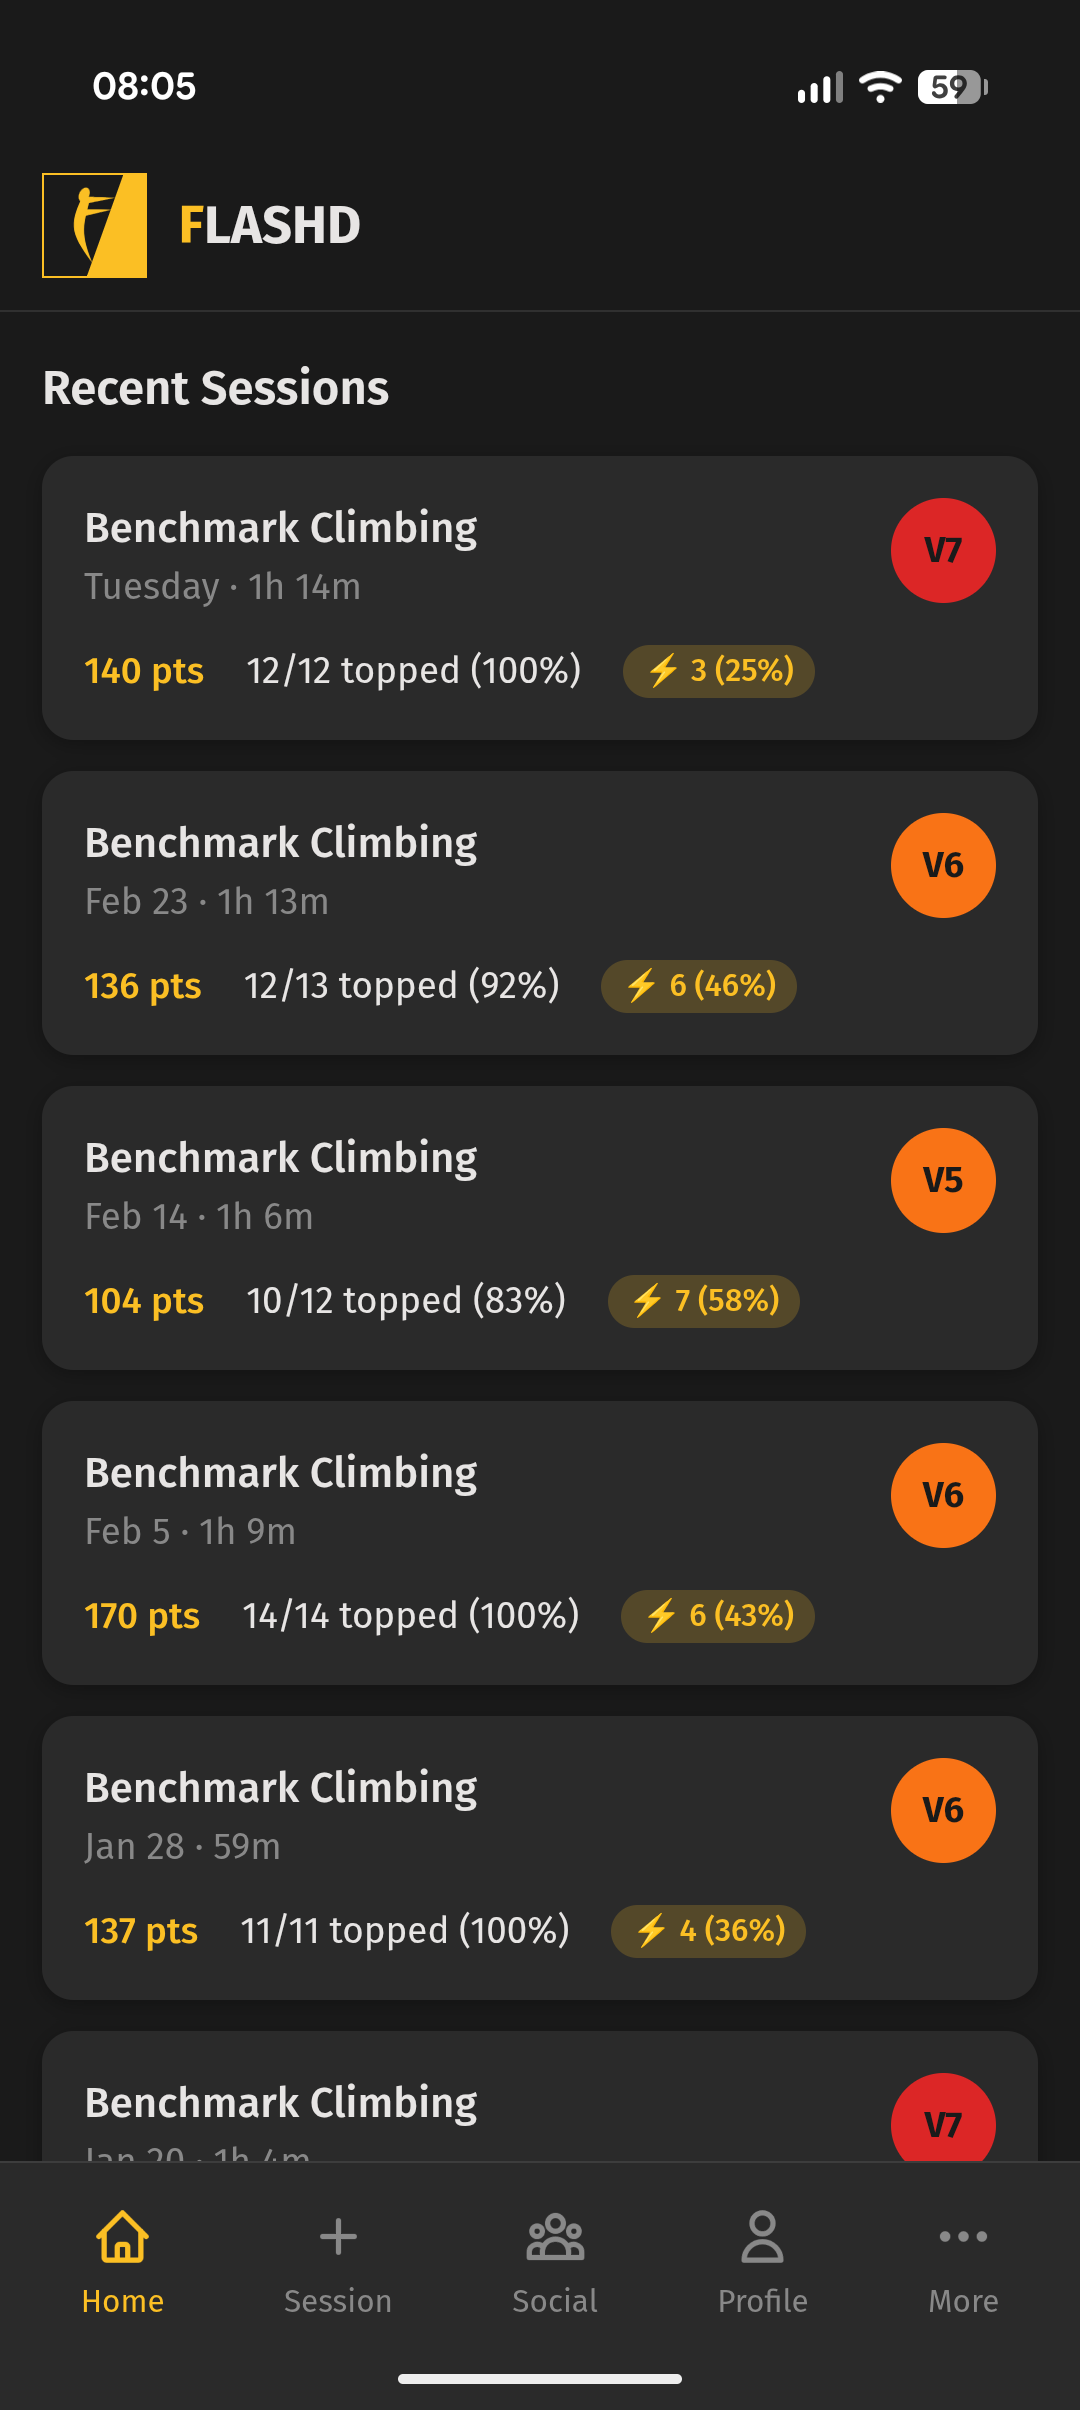Tap the red V7 badge on Tuesday session
The image size is (1080, 2410).
click(x=943, y=550)
